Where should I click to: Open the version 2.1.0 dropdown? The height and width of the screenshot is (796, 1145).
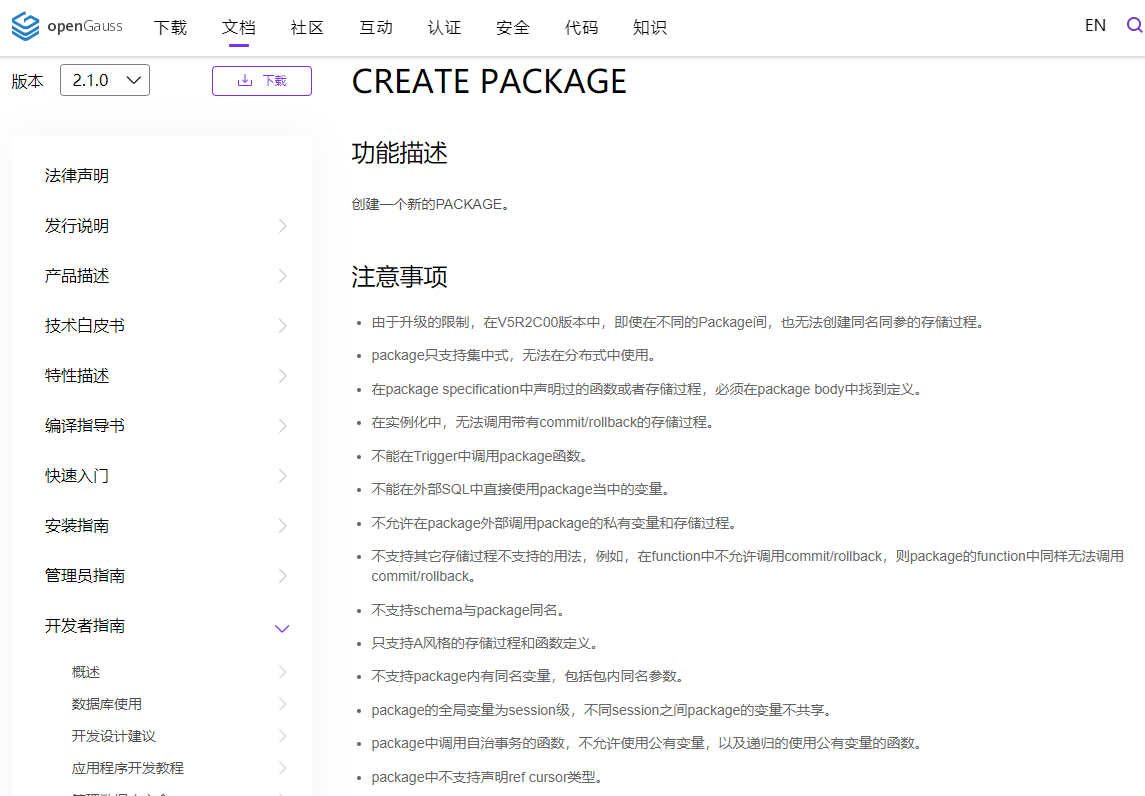click(105, 80)
